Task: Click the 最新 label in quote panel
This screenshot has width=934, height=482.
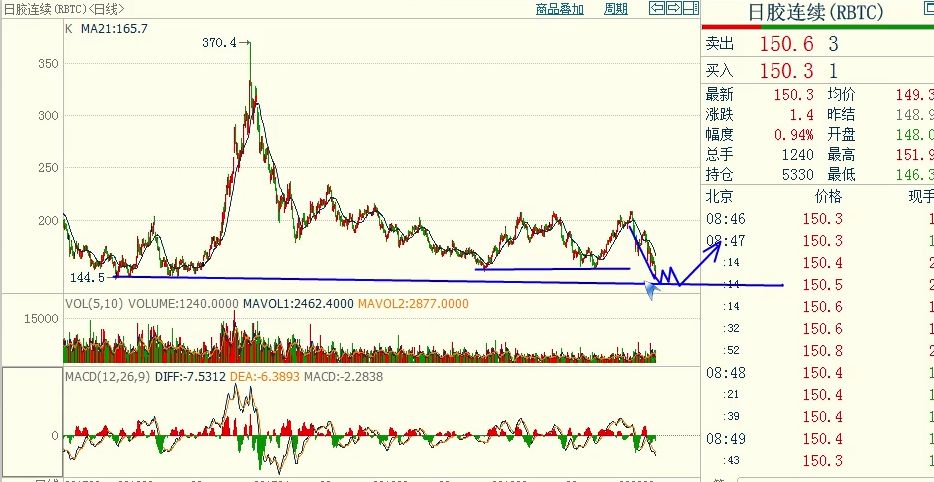Action: coord(720,94)
